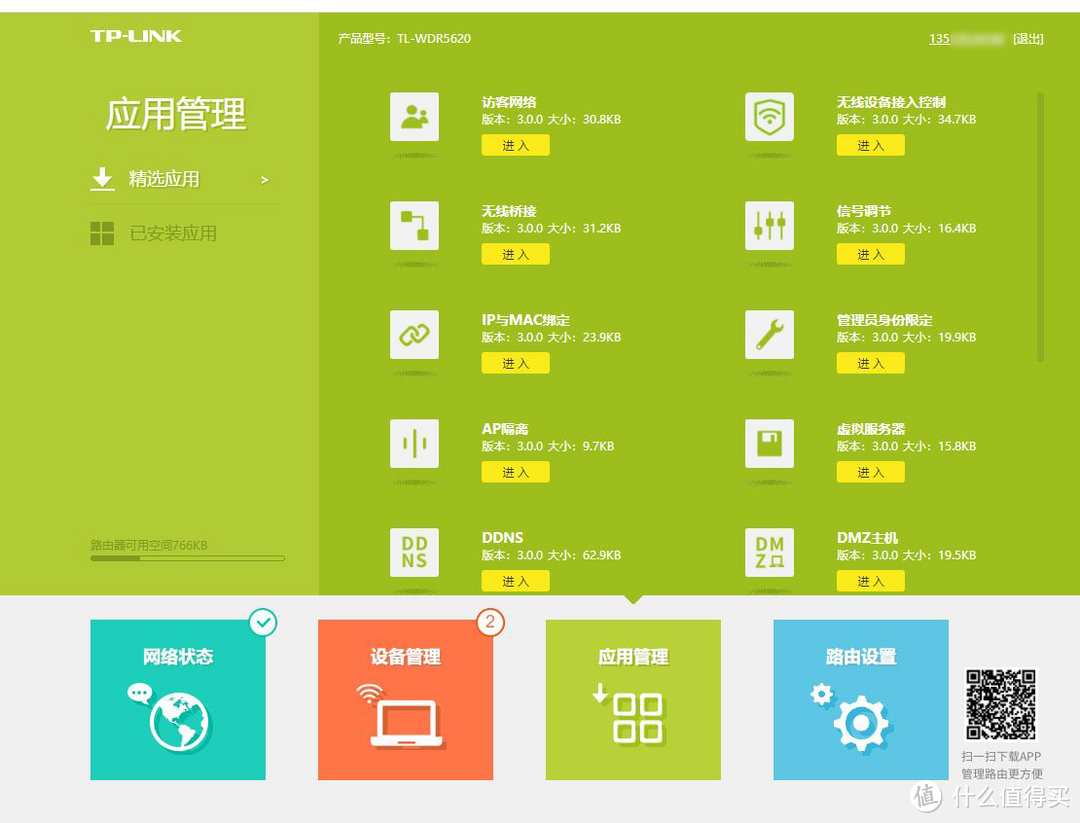Switch to the 路由设置 router settings tab
The height and width of the screenshot is (823, 1080).
click(x=861, y=699)
